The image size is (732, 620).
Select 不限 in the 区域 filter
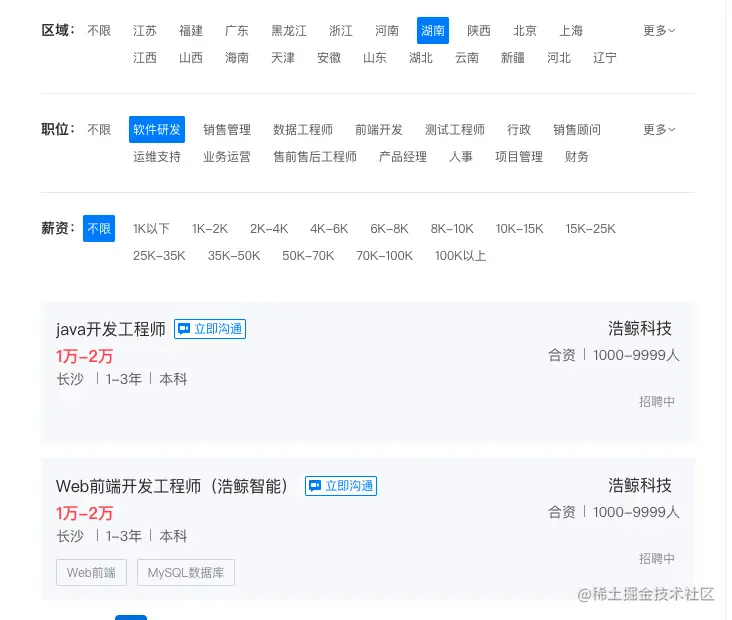[99, 31]
